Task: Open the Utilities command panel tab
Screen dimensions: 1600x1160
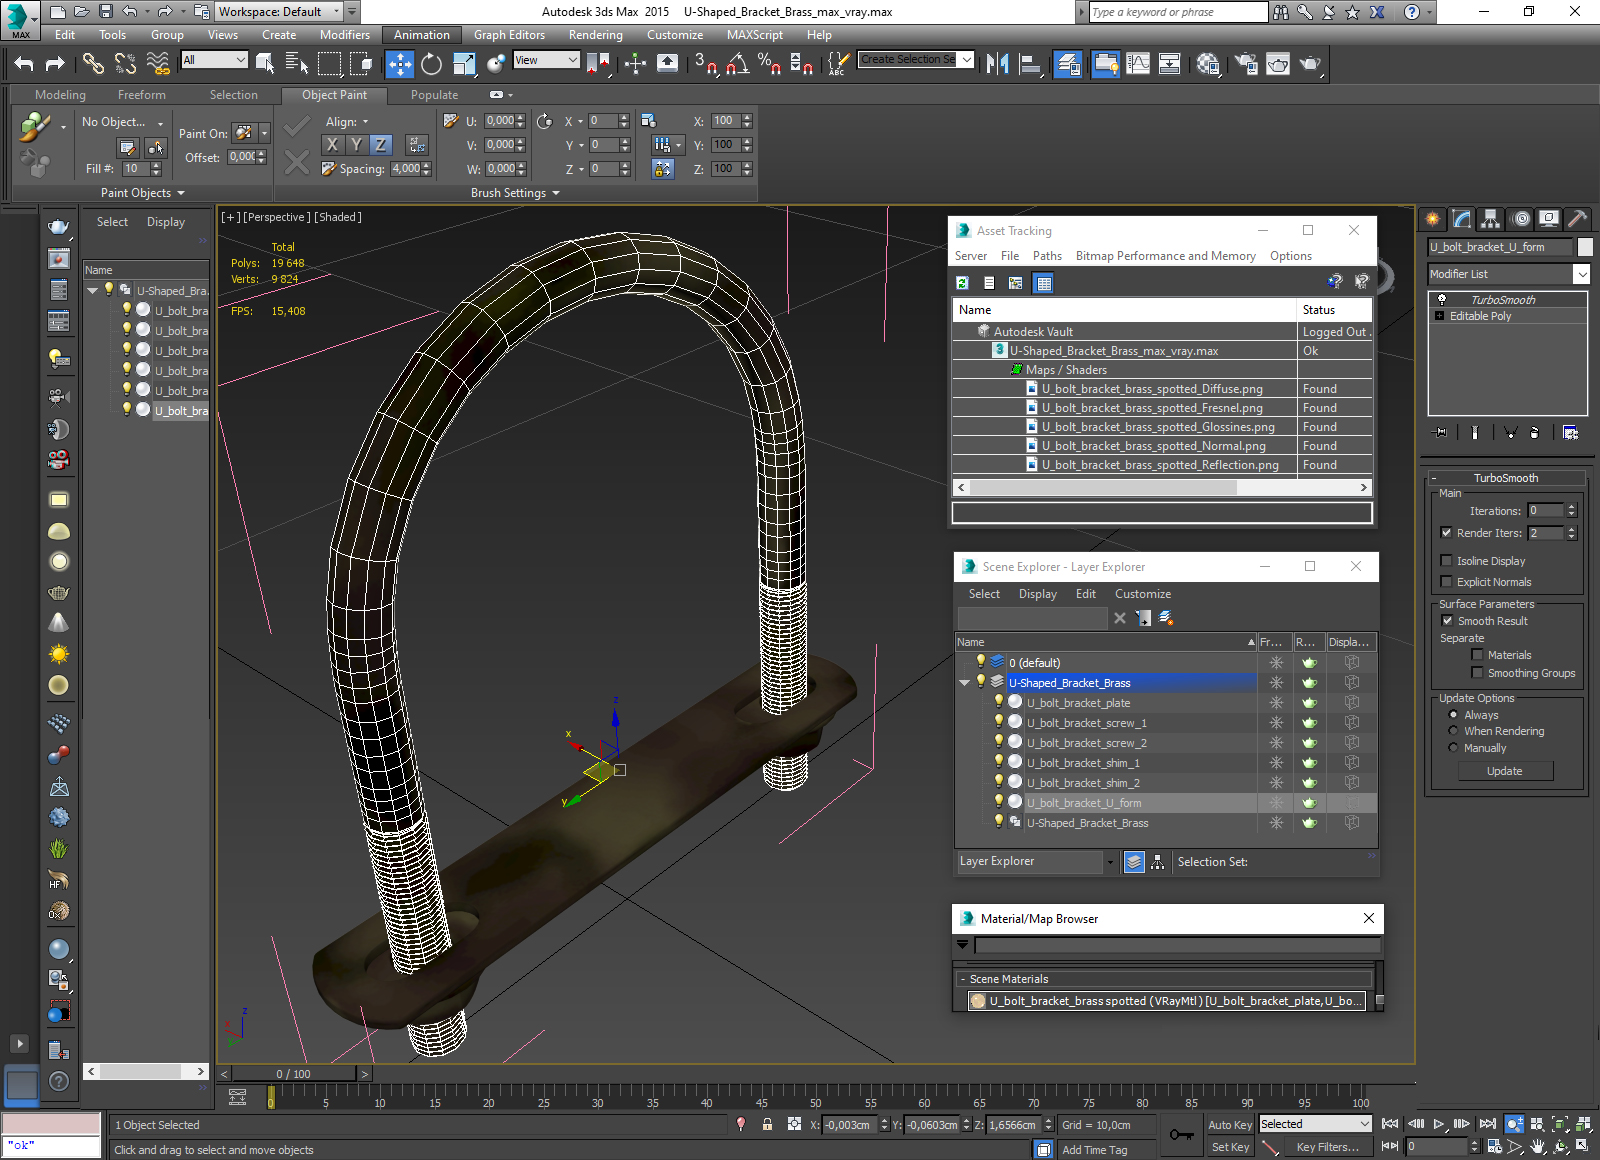Action: click(1577, 218)
